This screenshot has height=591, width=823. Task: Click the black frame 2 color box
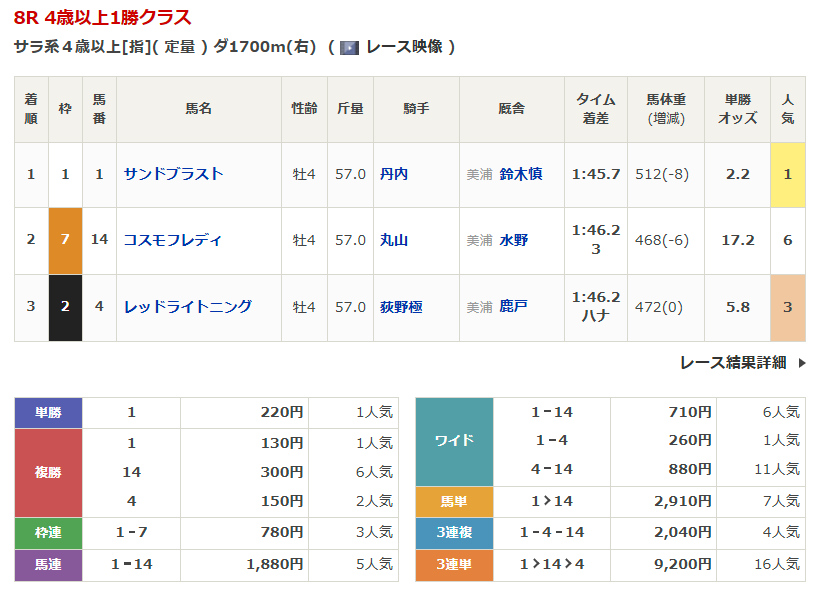point(65,307)
